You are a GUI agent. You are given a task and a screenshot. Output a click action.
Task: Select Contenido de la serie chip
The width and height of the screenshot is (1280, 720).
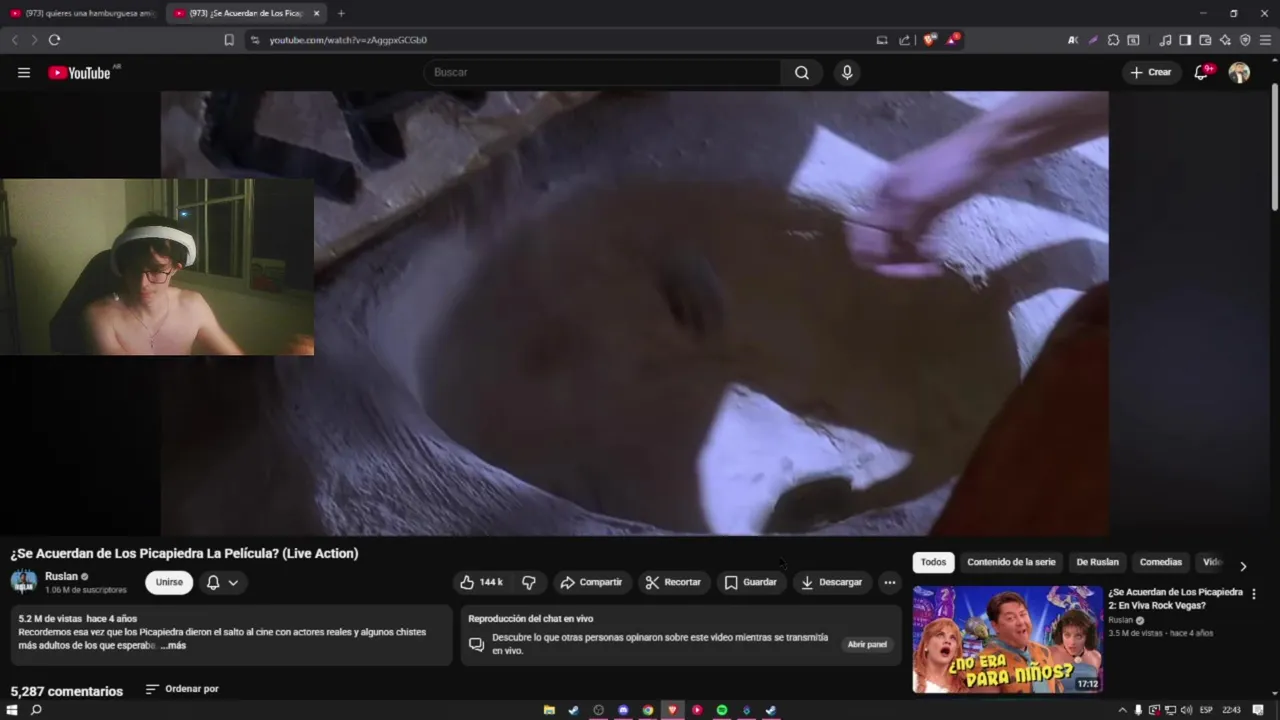click(x=1011, y=562)
